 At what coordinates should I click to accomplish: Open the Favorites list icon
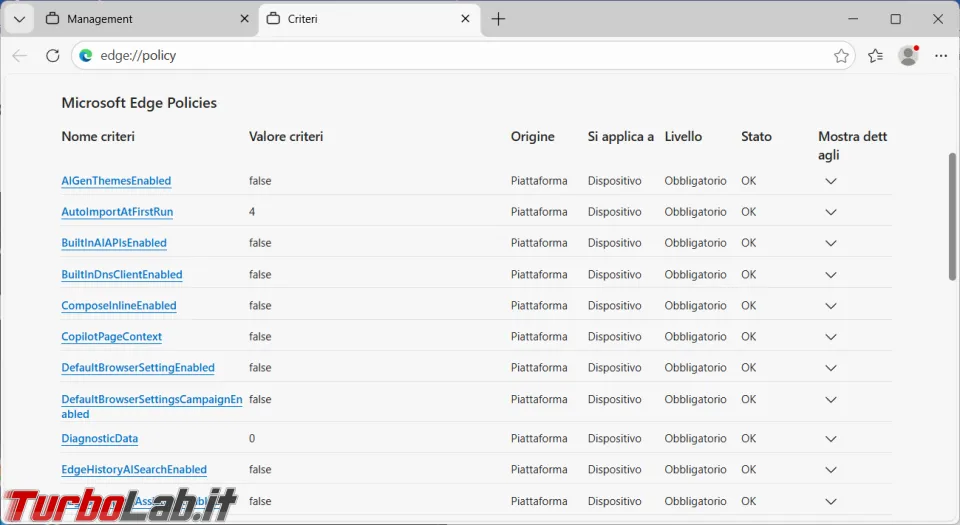[876, 56]
